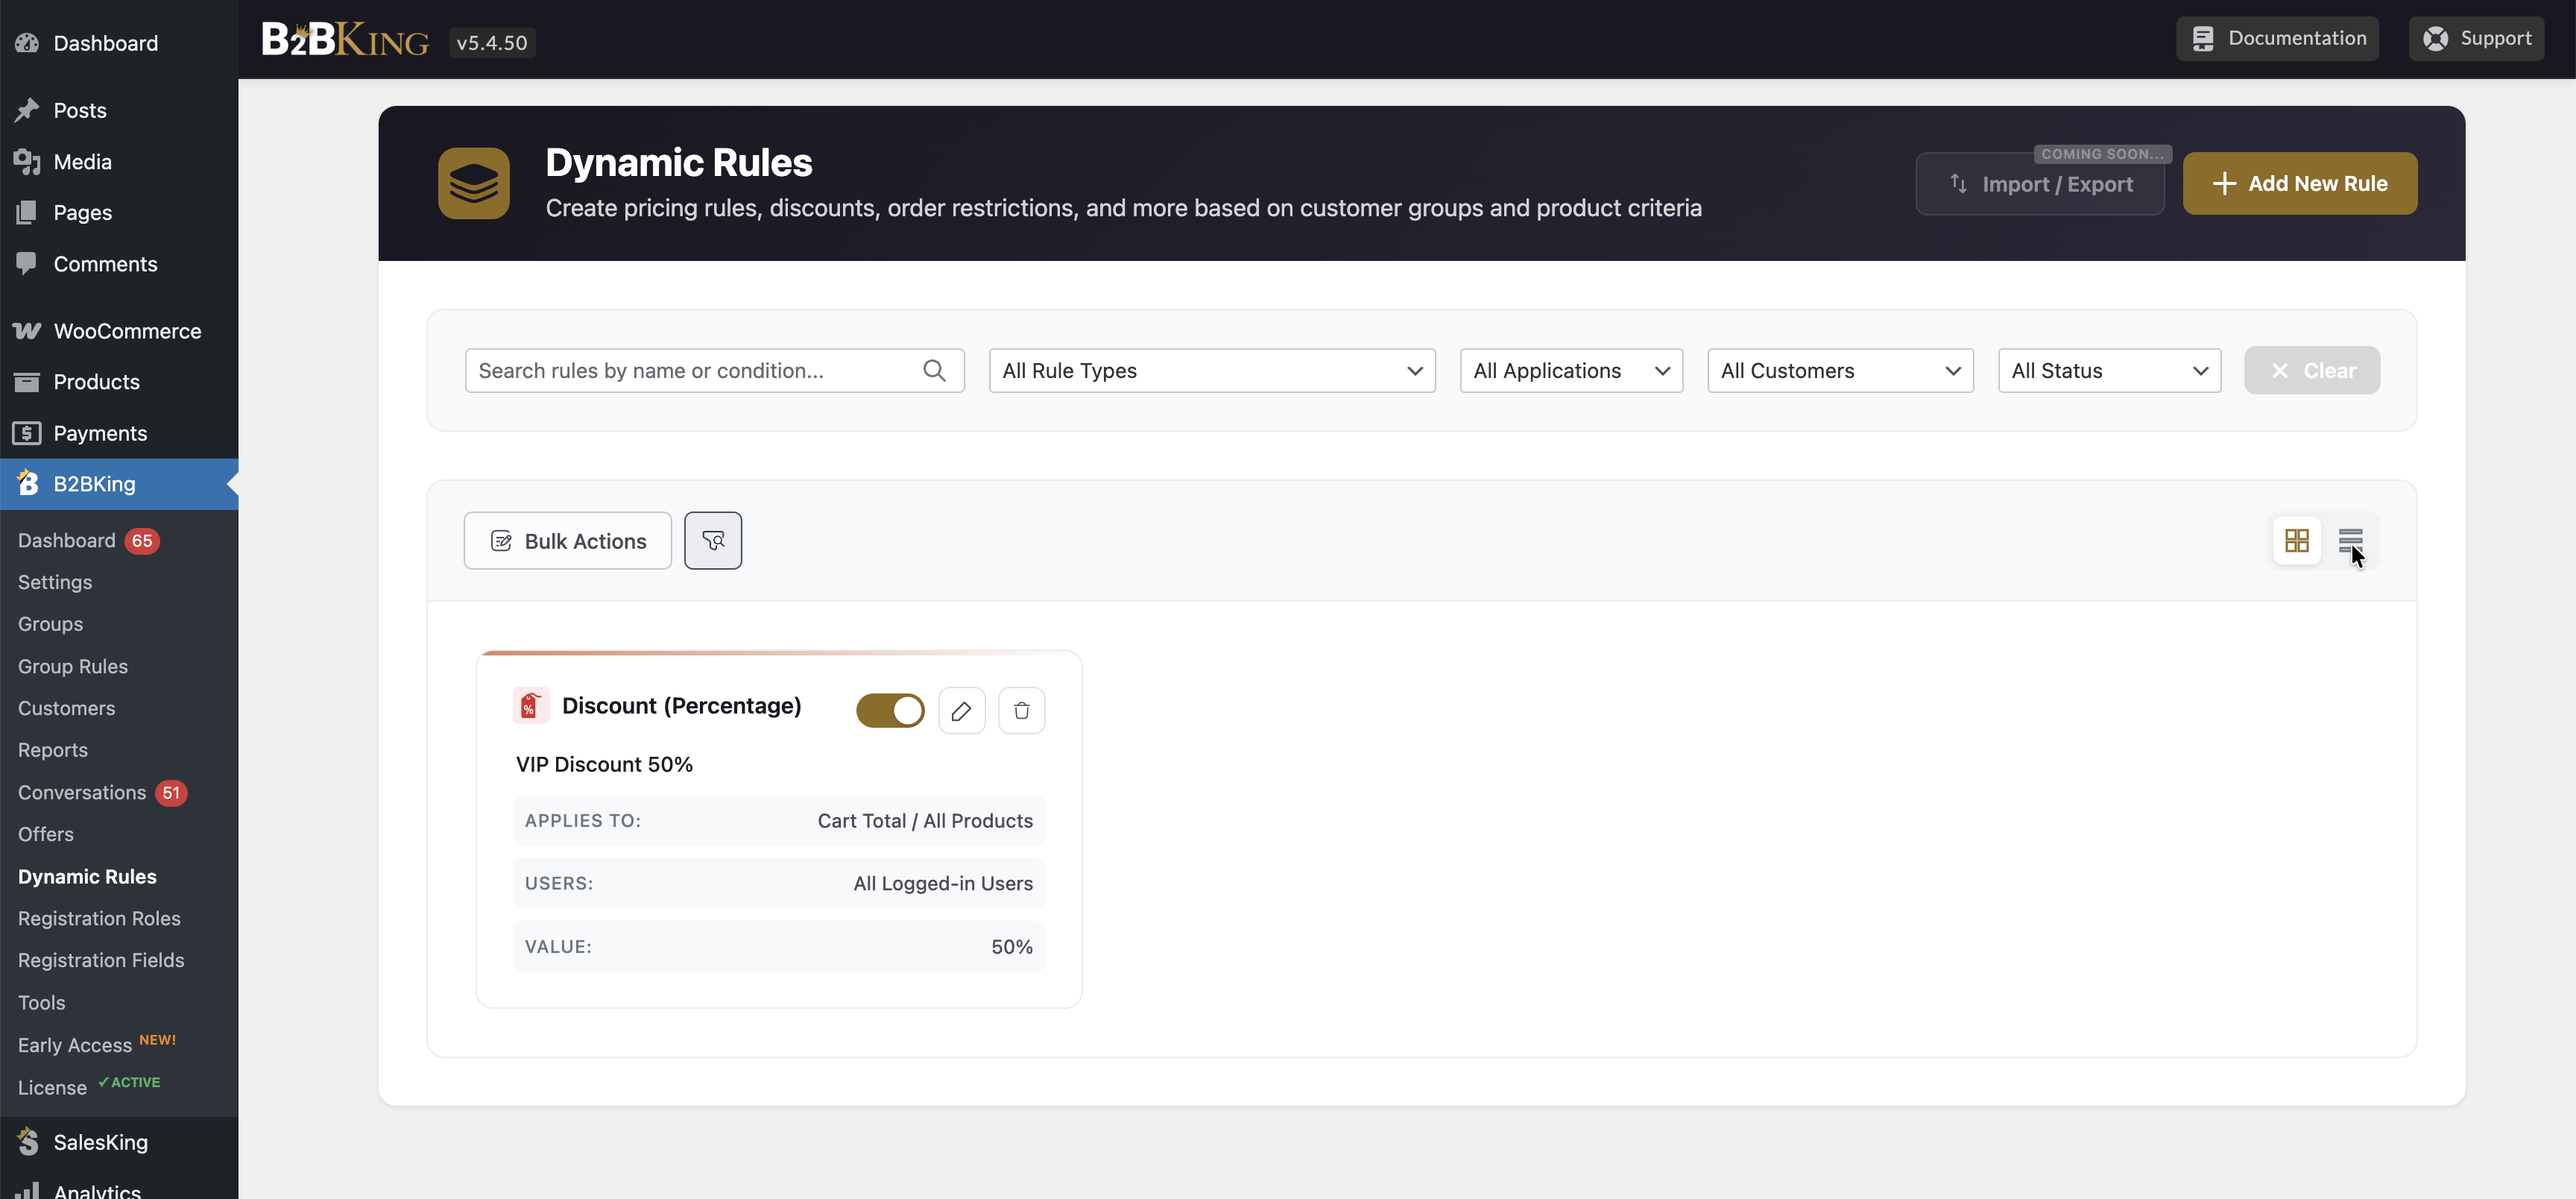Screen dimensions: 2576x1199
Task: Click the Bulk Actions button
Action: coord(567,541)
